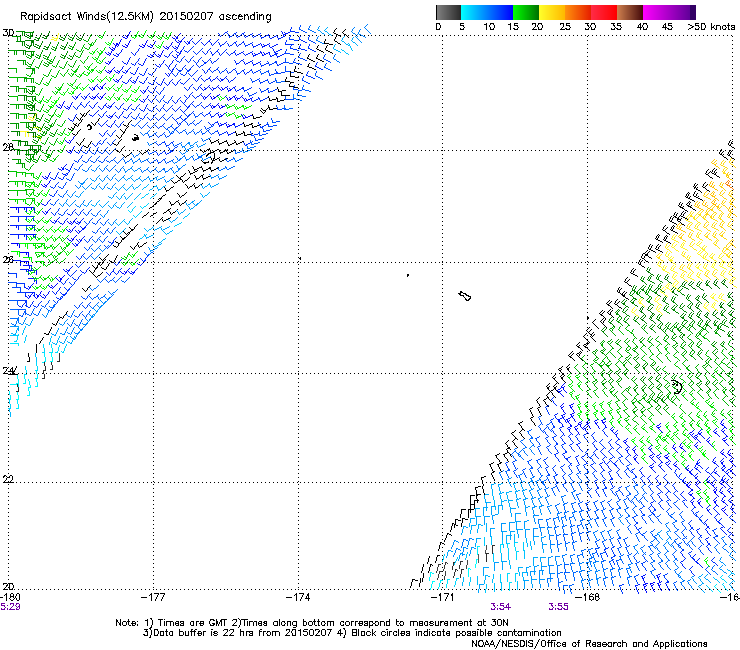Click the longitude label '-180'
The image size is (740, 650).
10,597
